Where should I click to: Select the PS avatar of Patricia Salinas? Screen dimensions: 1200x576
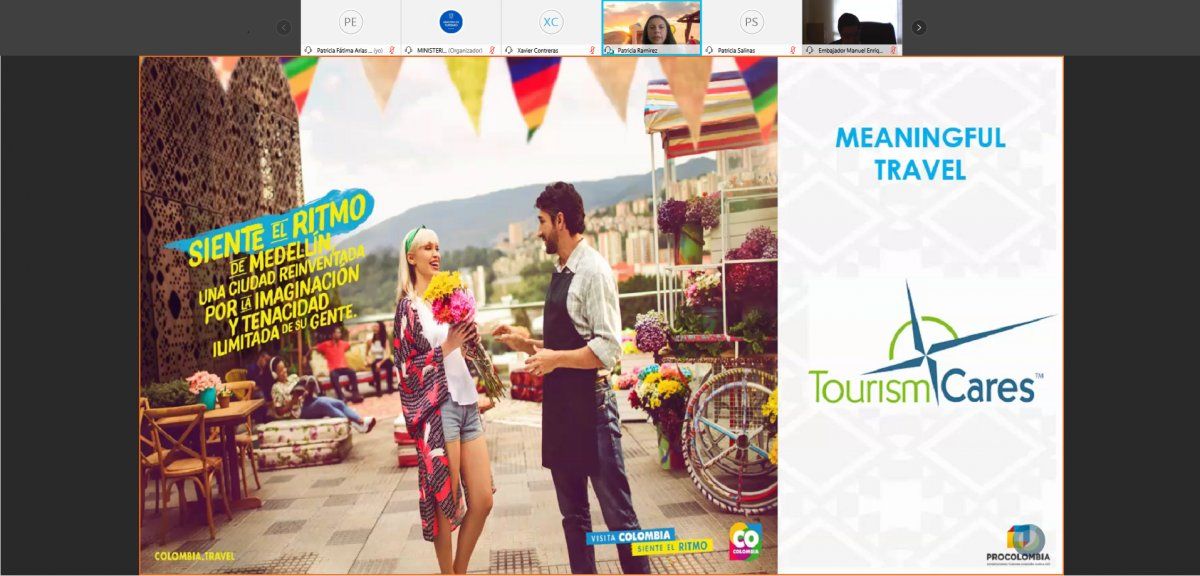tap(752, 22)
